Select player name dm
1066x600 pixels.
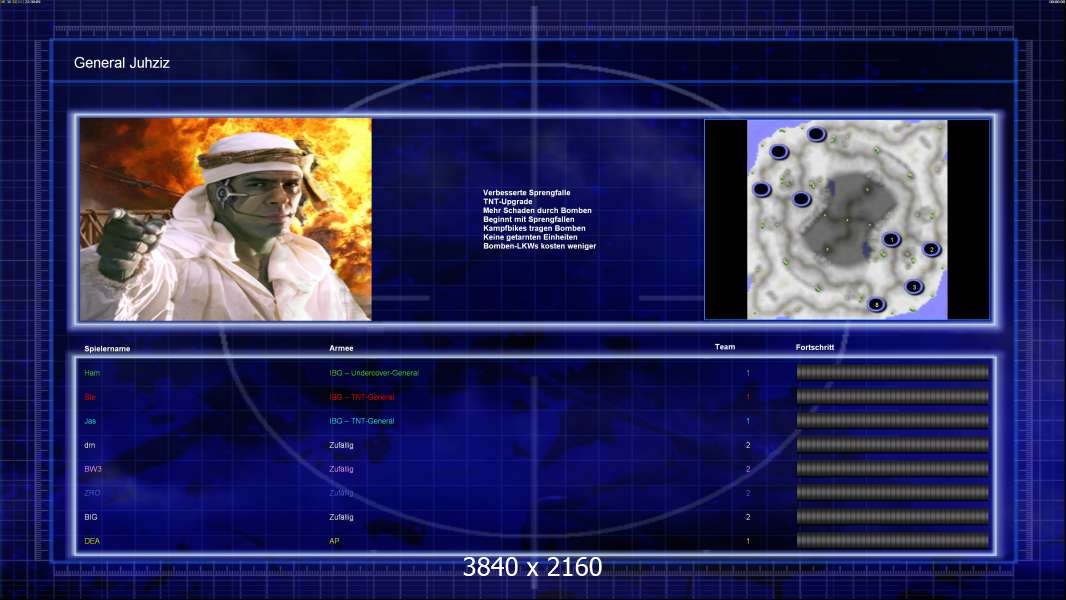tap(90, 445)
